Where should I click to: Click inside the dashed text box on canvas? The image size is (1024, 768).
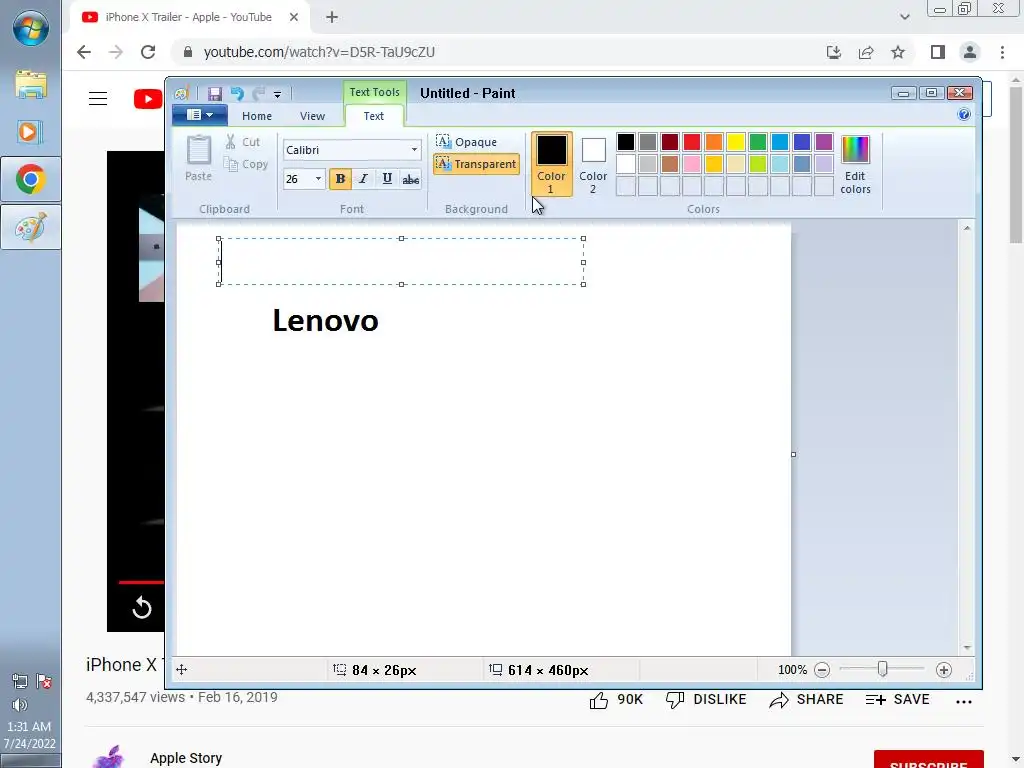(401, 261)
